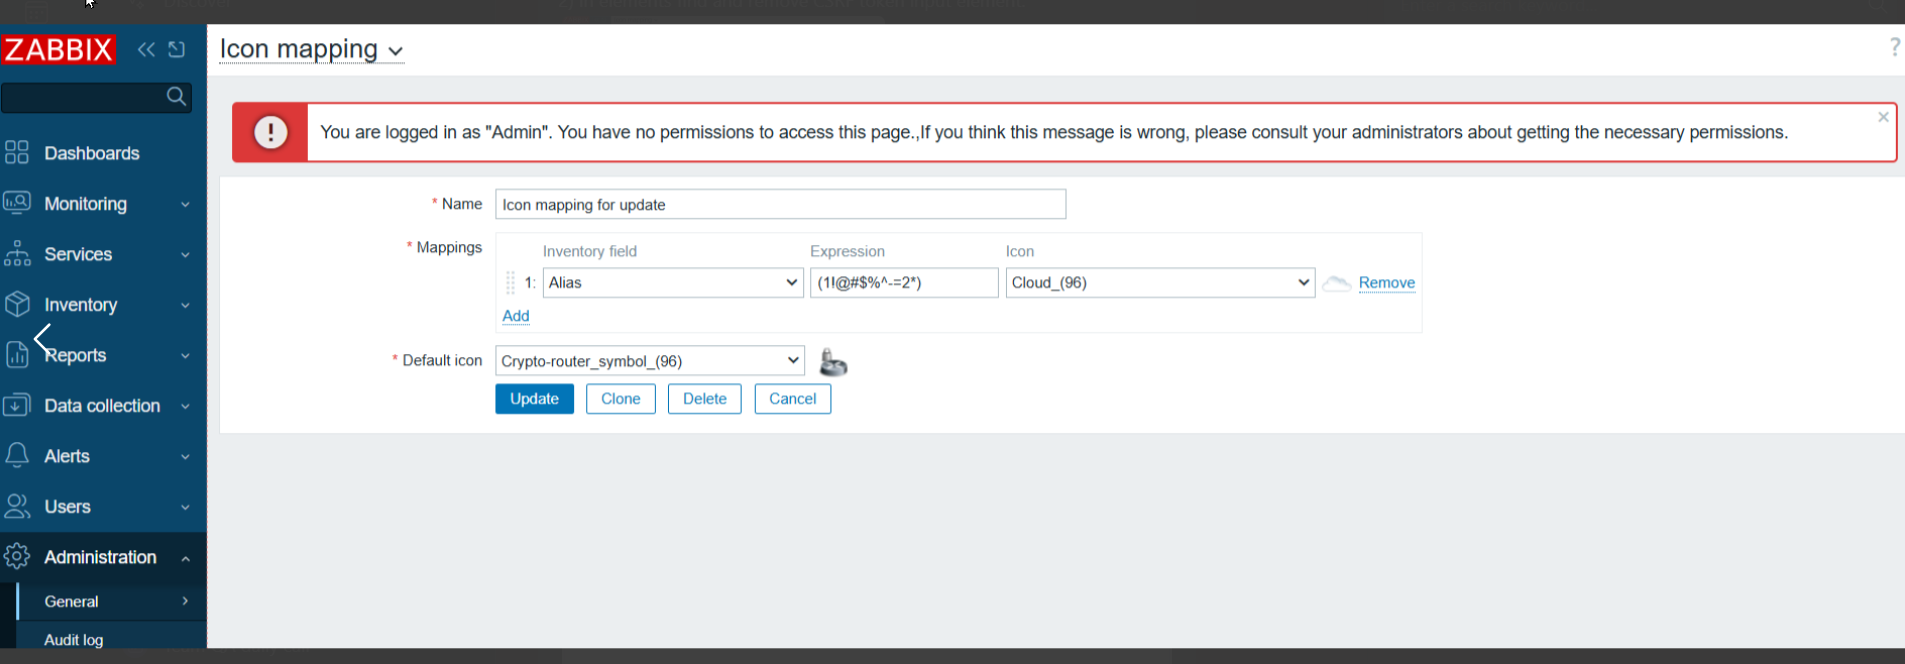Click into the Name input field
The height and width of the screenshot is (664, 1905).
click(780, 205)
